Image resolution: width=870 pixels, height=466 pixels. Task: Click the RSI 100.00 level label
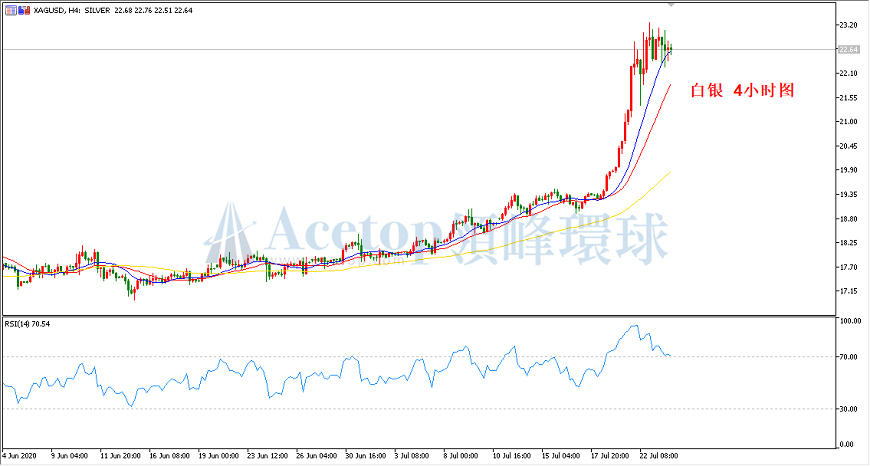click(850, 321)
